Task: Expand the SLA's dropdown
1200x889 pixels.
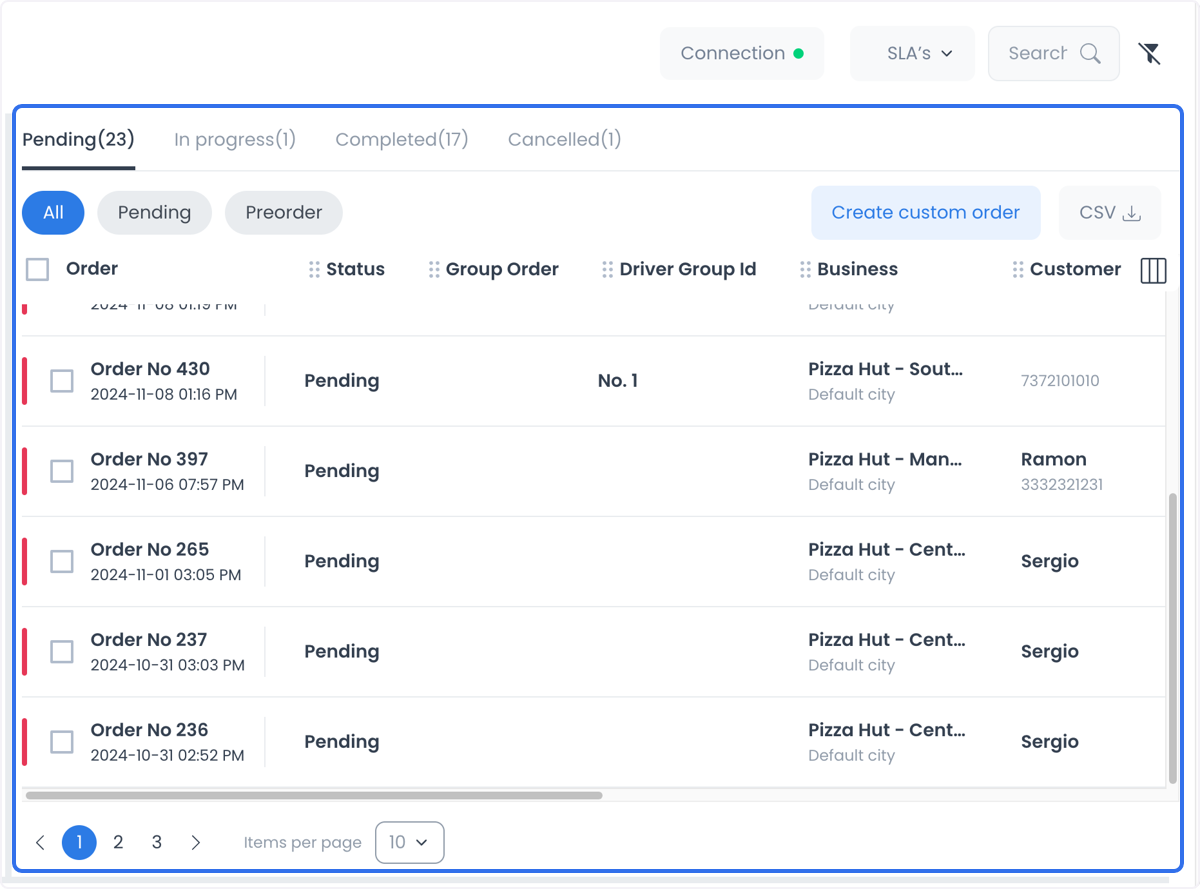Action: click(912, 54)
